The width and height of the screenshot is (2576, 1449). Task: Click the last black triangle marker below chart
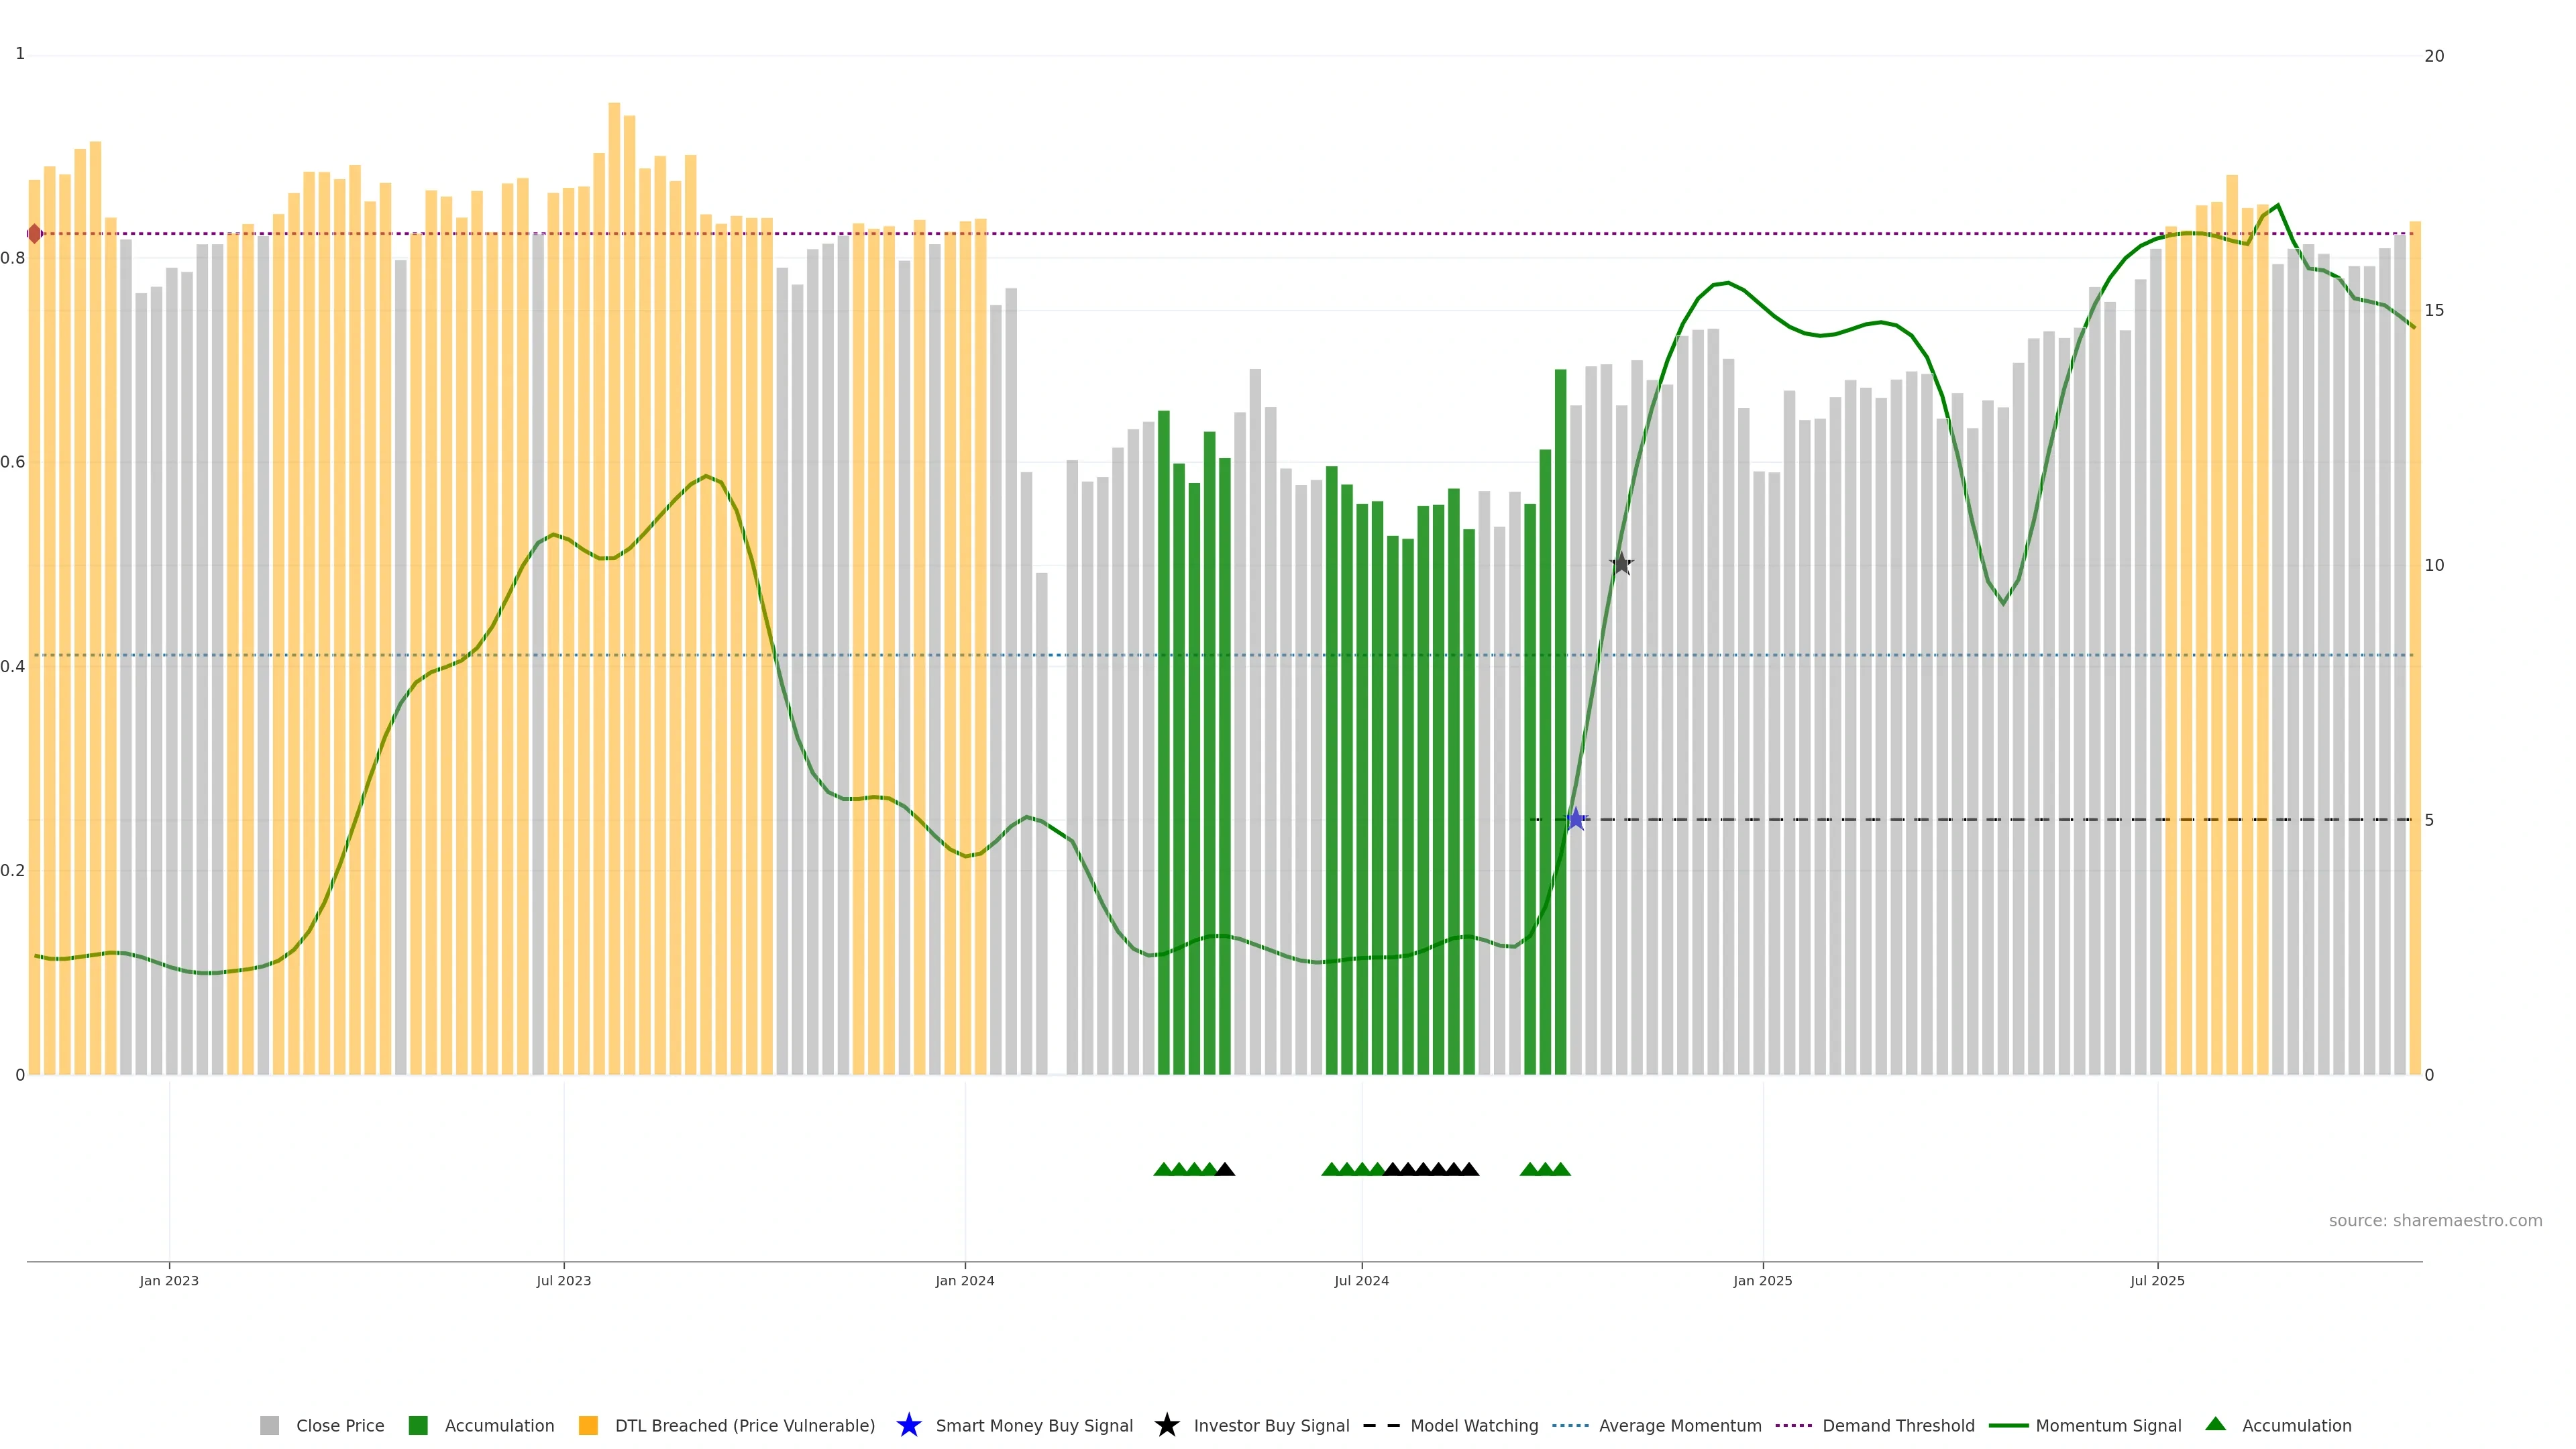click(x=1469, y=1169)
